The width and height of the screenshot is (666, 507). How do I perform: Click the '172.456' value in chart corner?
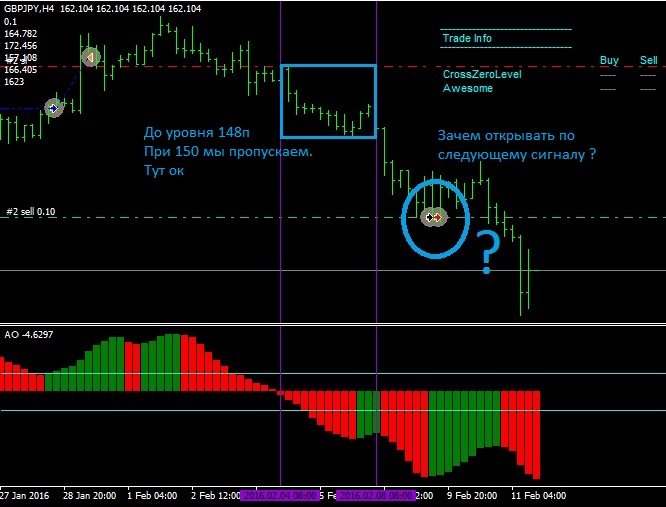[20, 45]
